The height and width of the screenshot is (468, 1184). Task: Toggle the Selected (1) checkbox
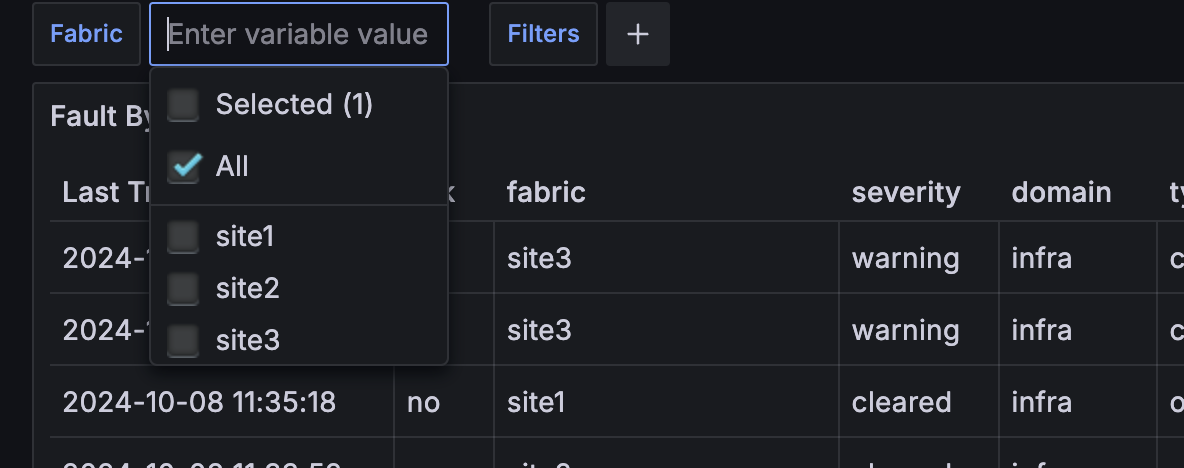tap(183, 104)
